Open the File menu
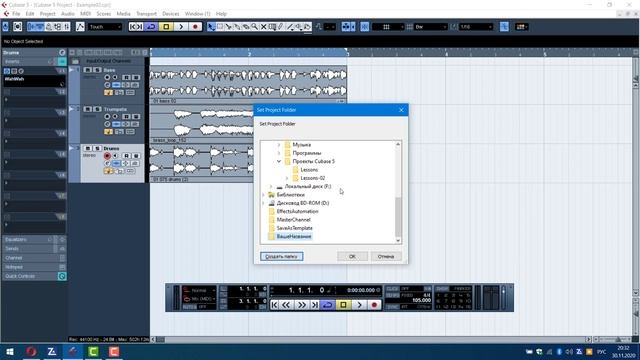The width and height of the screenshot is (640, 360). coord(16,13)
